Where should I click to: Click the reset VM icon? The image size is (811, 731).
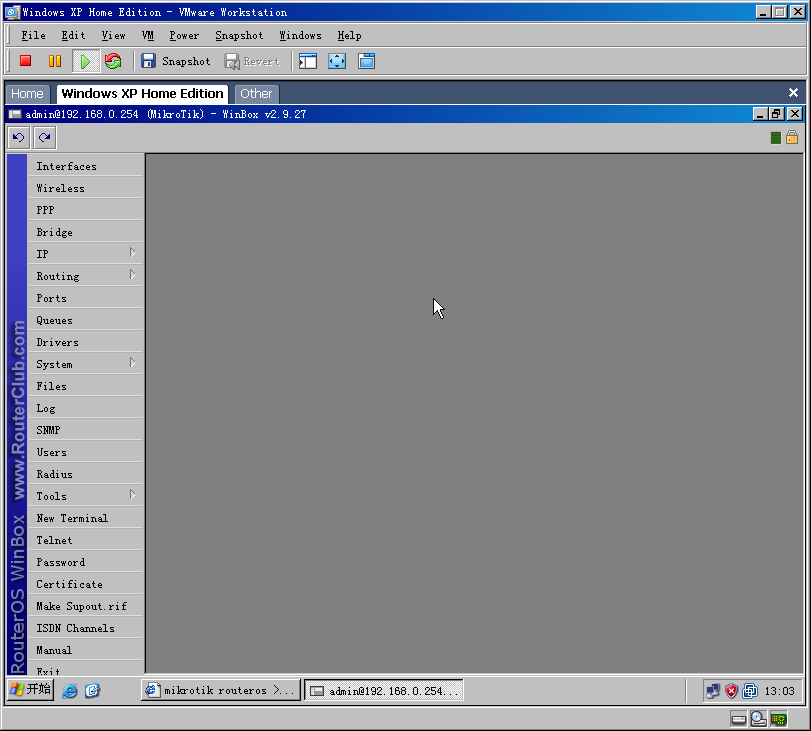113,61
